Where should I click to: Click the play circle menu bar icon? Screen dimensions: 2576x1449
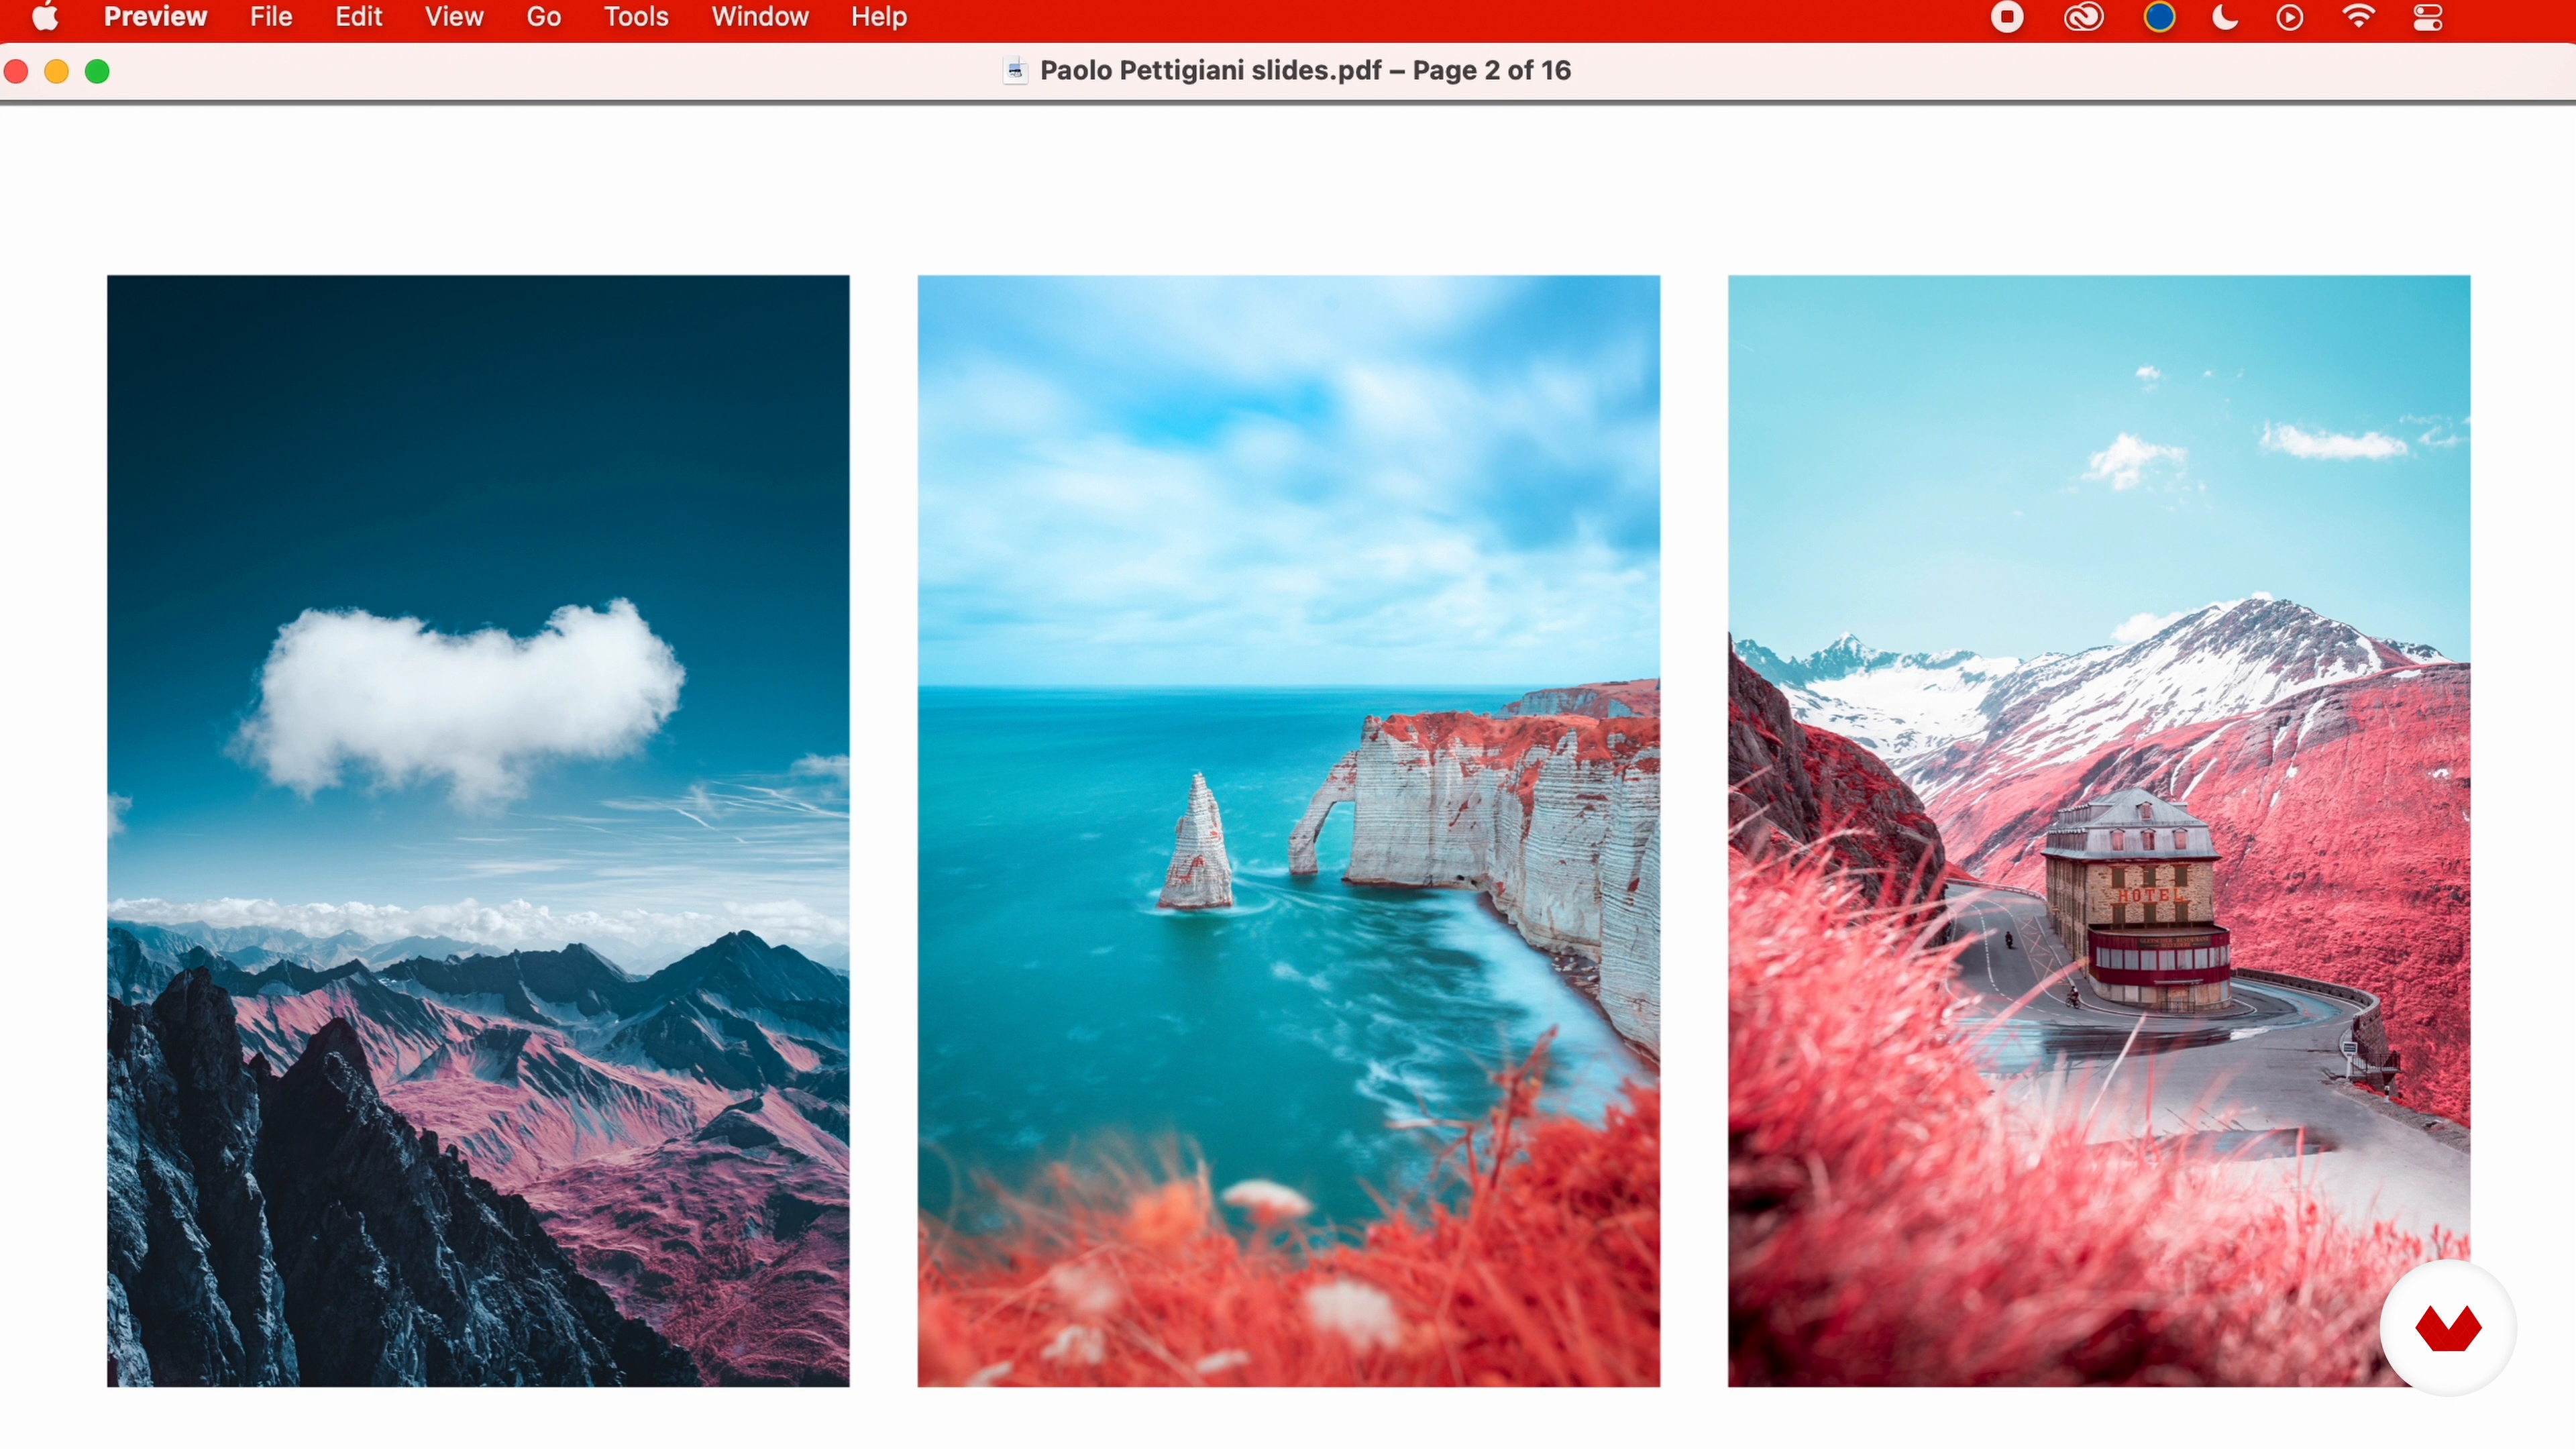click(x=2290, y=17)
